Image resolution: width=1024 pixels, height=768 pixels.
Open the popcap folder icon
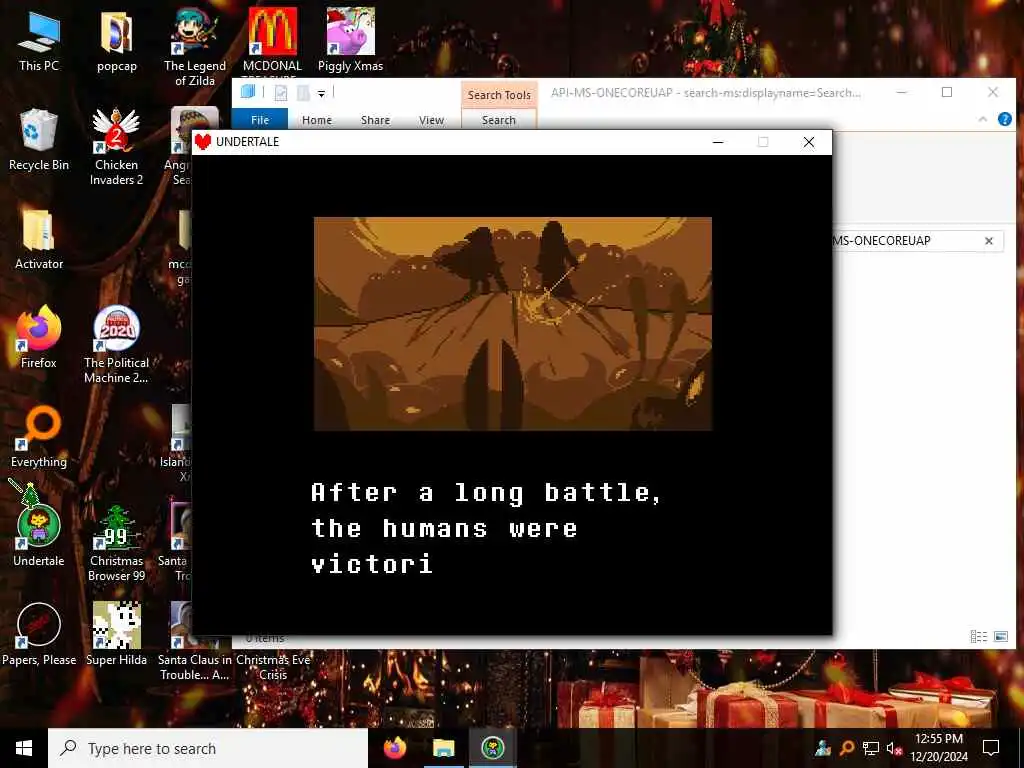tap(117, 41)
